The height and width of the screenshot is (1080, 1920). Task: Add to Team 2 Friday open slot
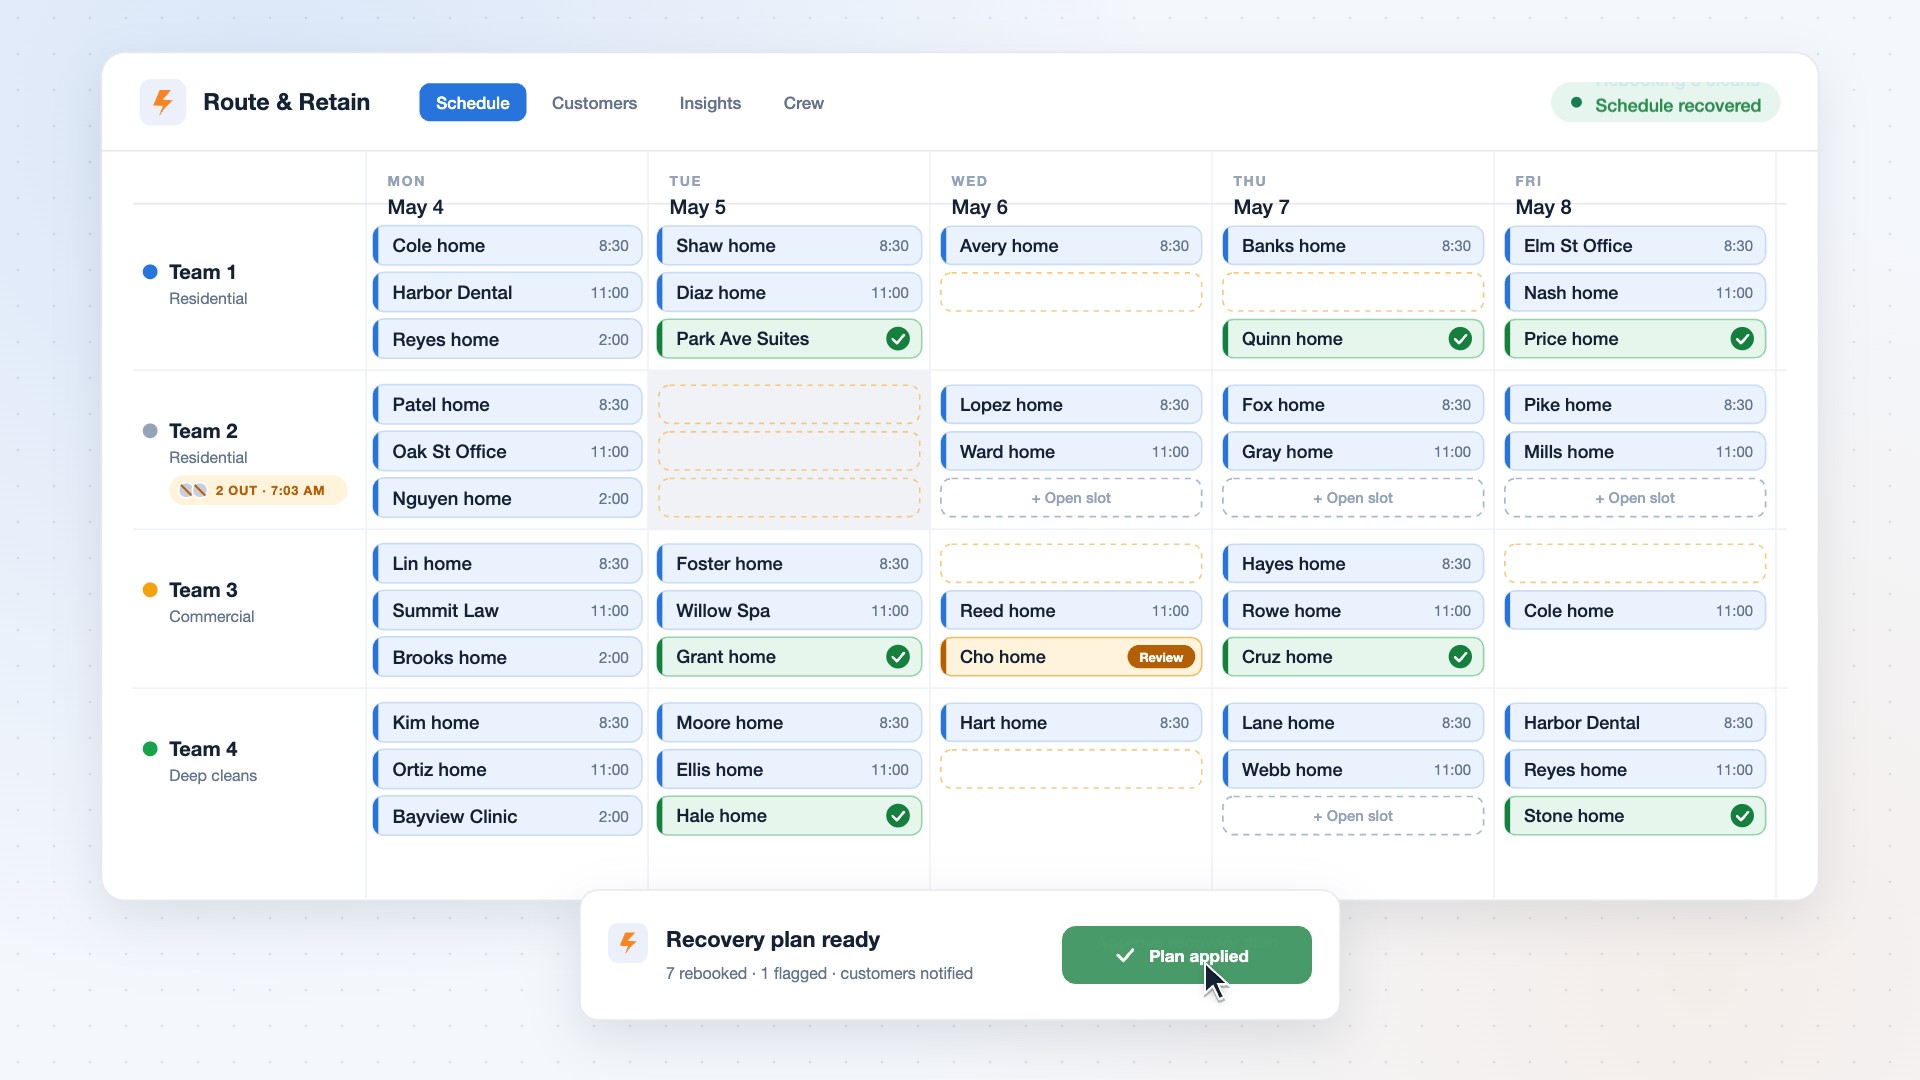[1634, 498]
